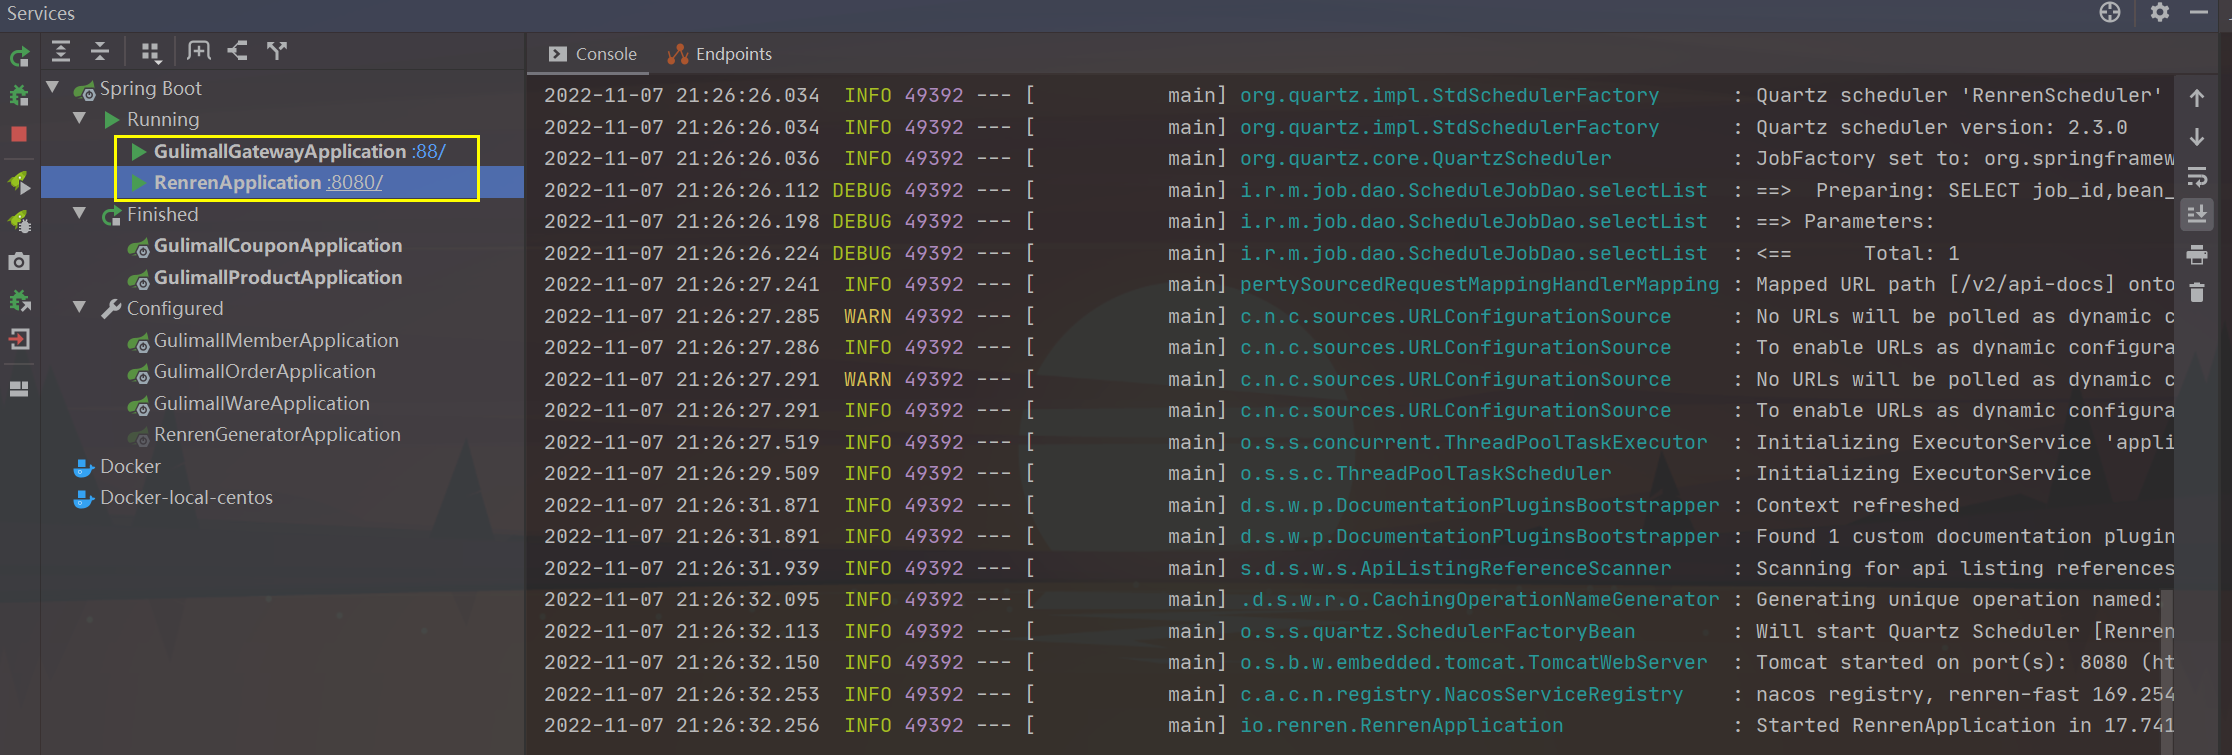Switch to the Endpoints tab
2232x755 pixels.
tap(720, 54)
